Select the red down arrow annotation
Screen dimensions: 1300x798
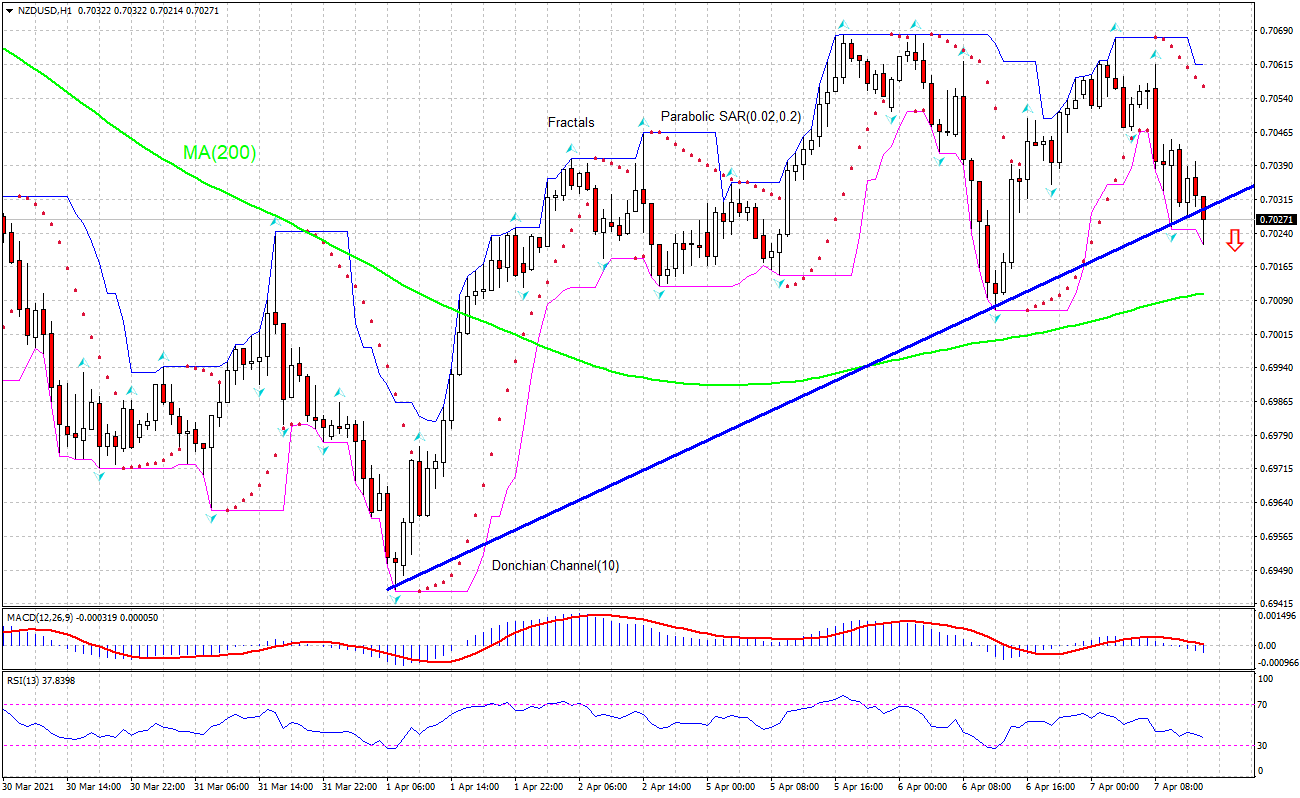1236,239
